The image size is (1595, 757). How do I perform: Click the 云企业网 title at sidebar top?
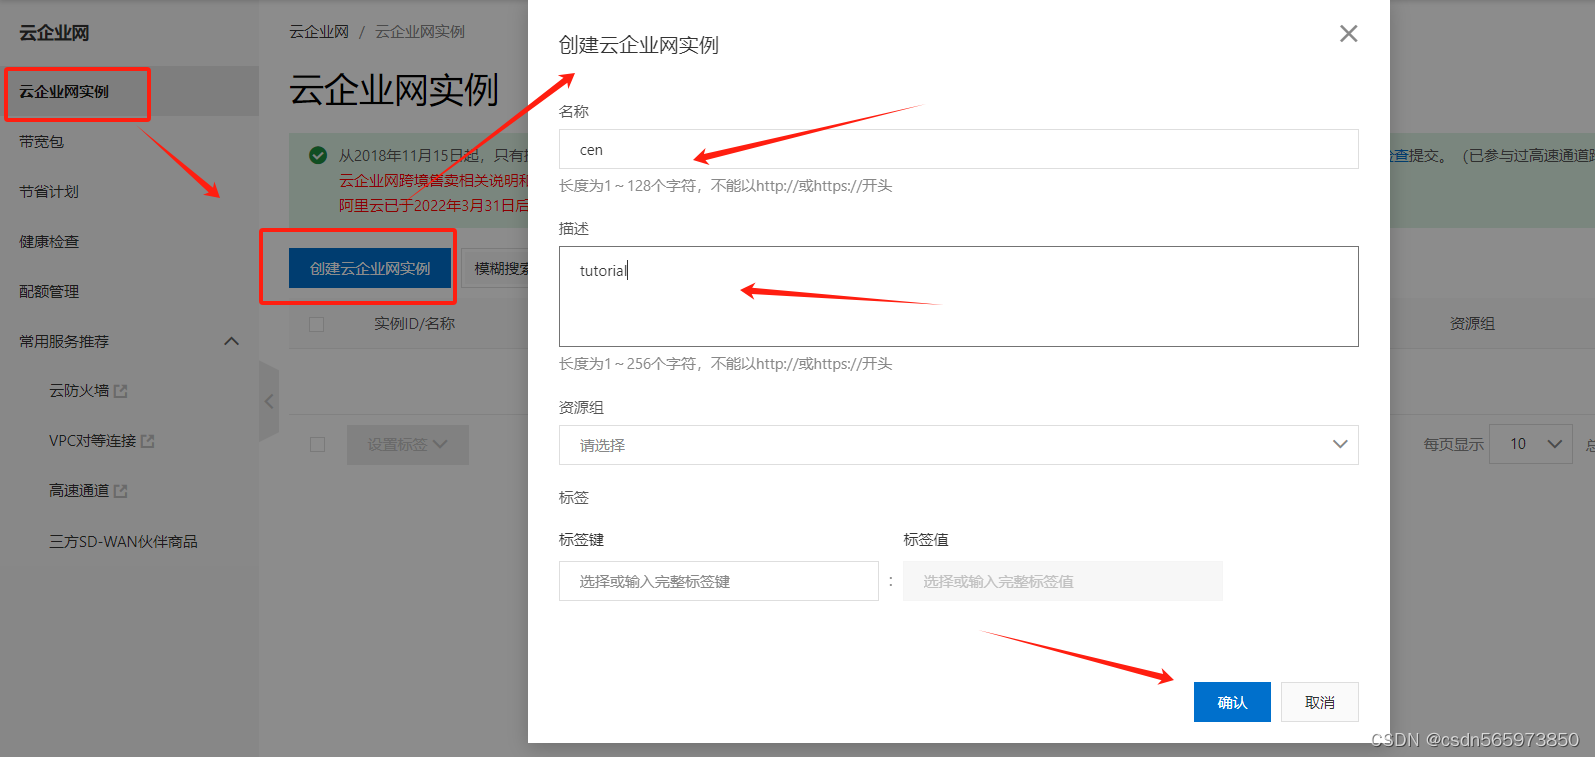point(54,33)
